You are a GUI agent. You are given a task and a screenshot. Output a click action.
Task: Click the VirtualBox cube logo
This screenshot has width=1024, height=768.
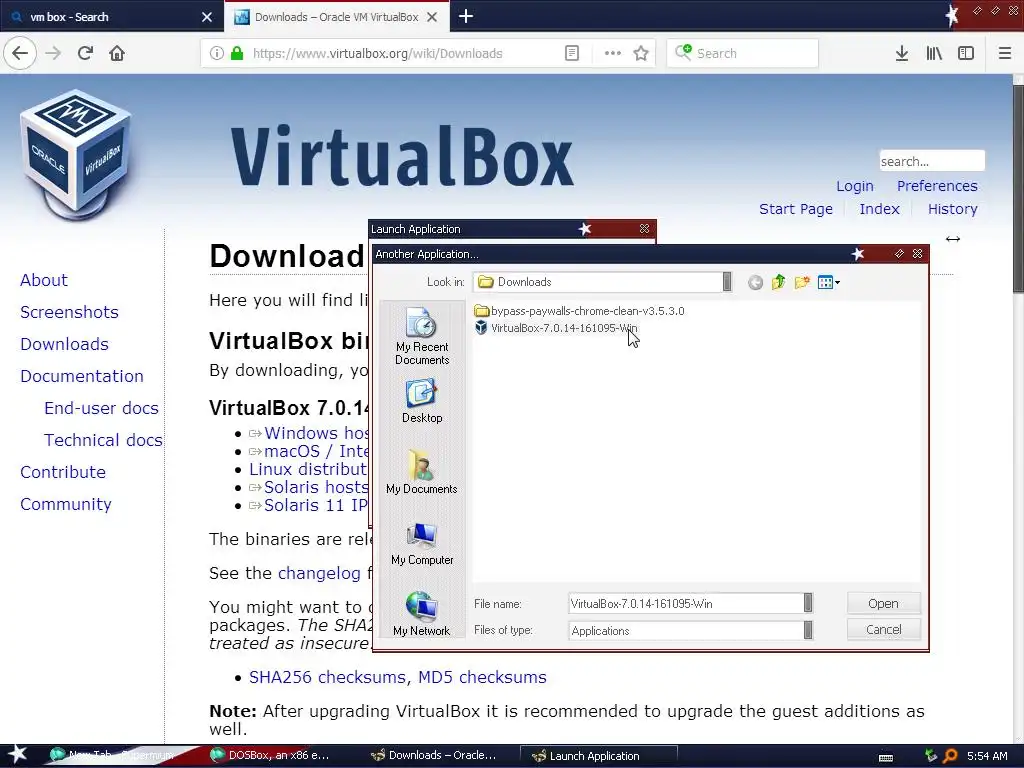75,155
